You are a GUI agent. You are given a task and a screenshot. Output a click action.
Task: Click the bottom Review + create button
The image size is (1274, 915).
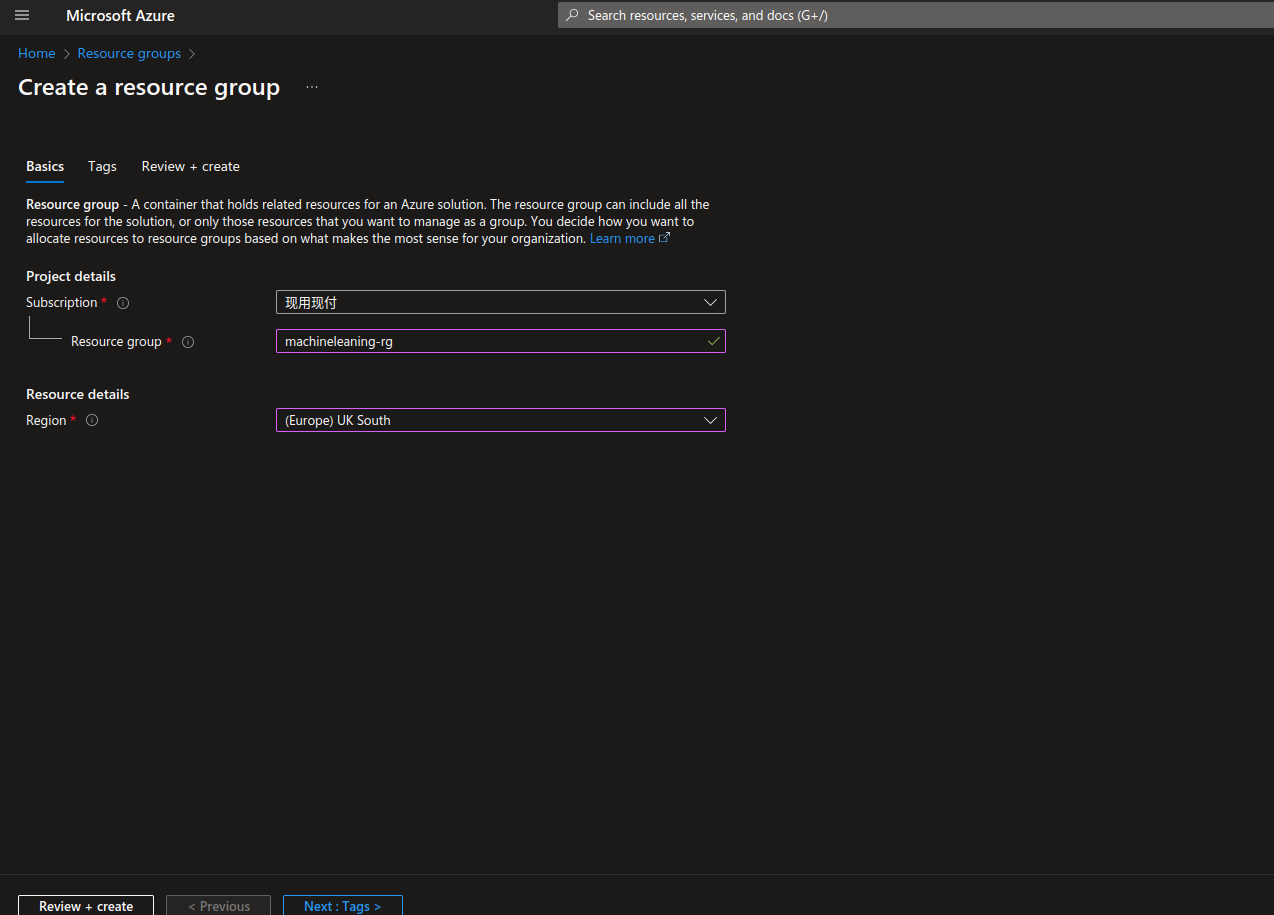point(86,906)
